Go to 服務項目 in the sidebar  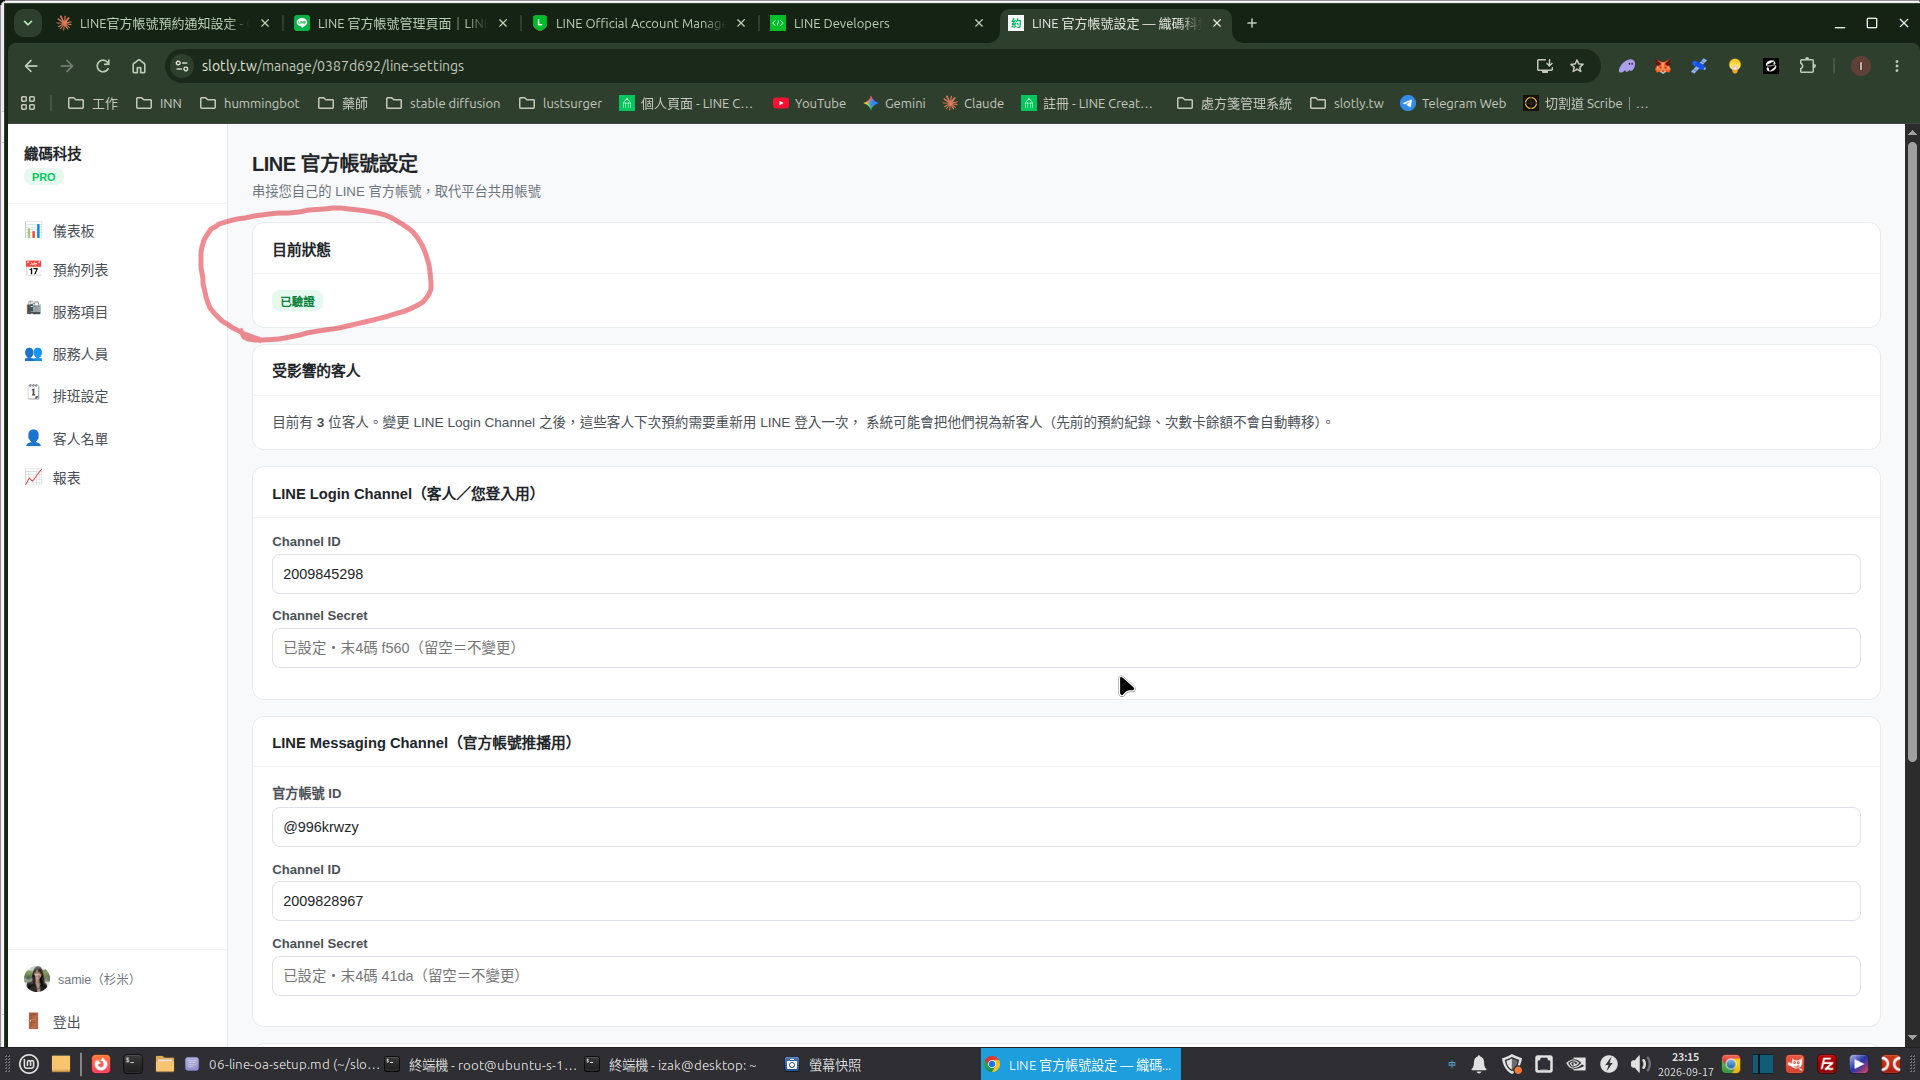(67, 312)
